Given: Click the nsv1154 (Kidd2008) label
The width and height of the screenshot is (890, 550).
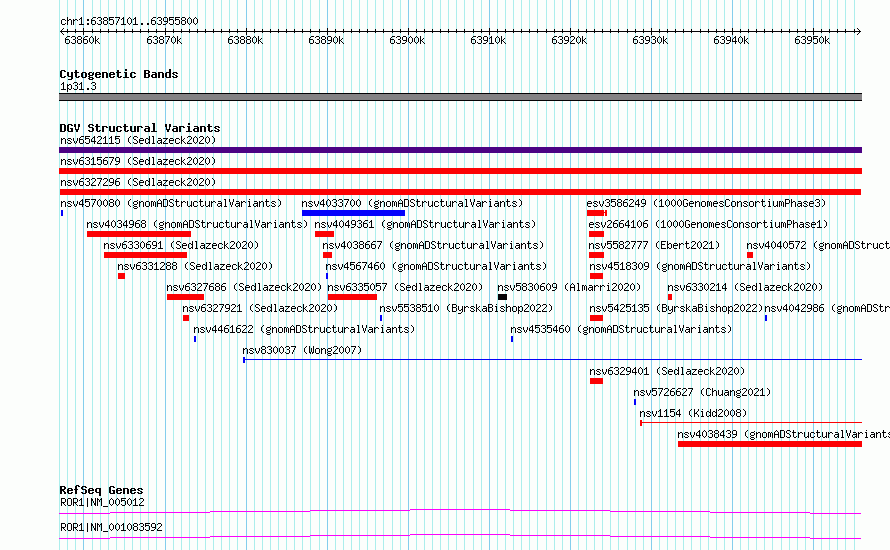Looking at the screenshot, I should (x=693, y=413).
